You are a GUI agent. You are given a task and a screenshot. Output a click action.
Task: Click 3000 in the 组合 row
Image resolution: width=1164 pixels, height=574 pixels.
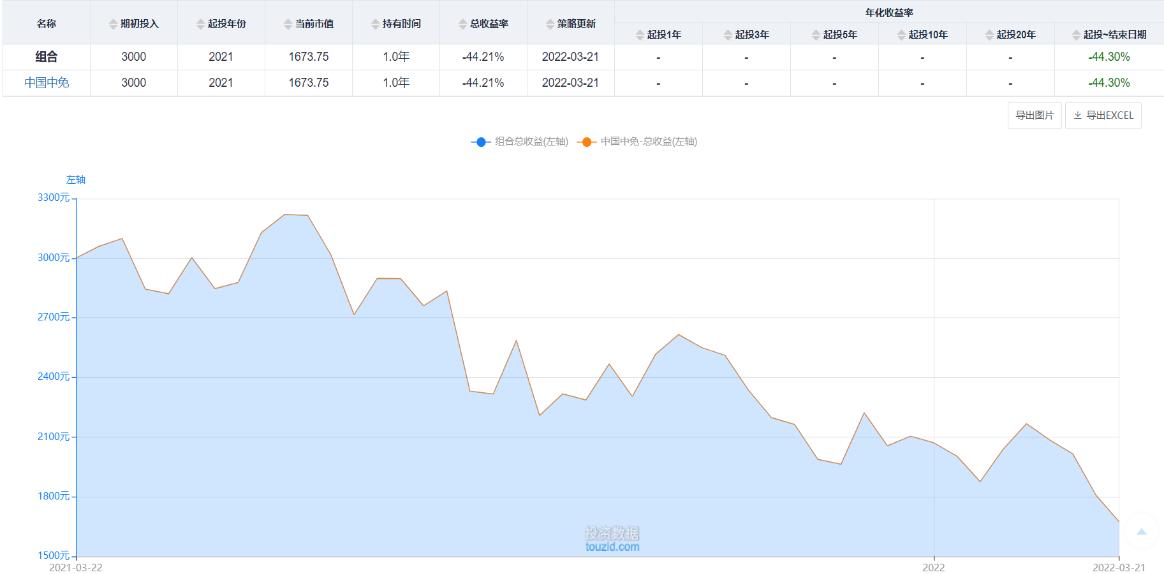[x=134, y=57]
